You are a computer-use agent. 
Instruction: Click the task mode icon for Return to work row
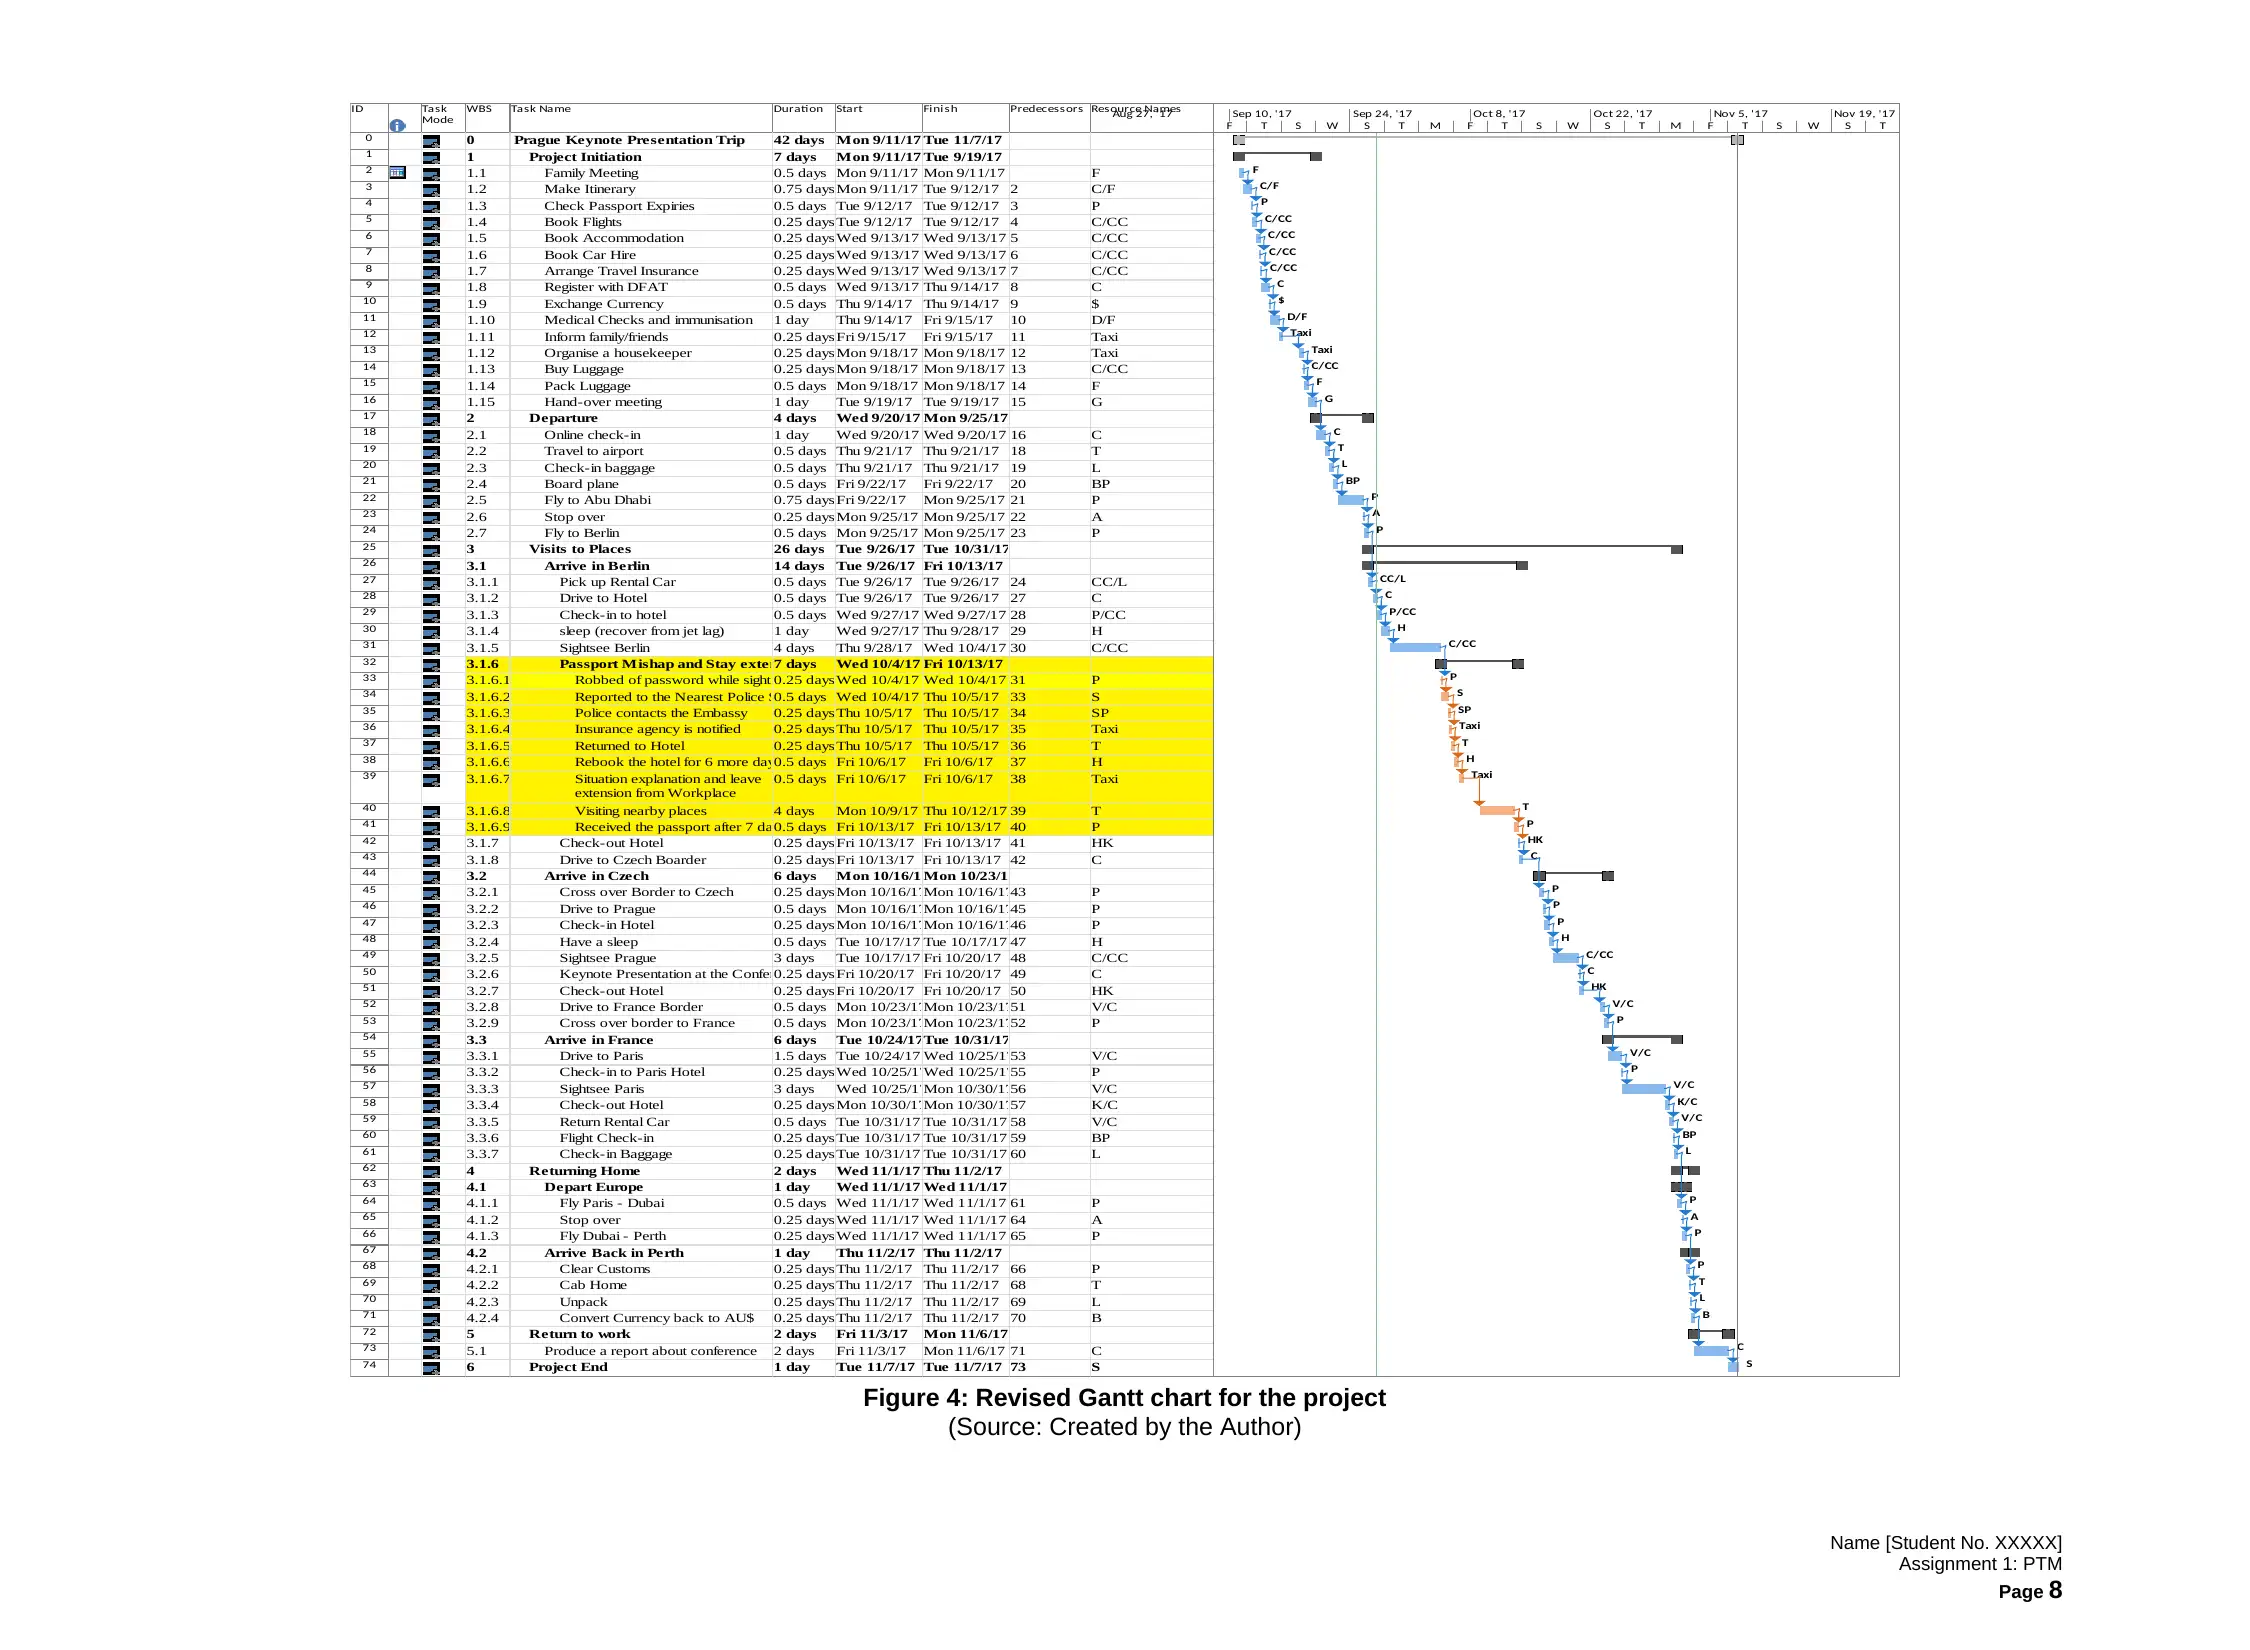[x=431, y=1335]
